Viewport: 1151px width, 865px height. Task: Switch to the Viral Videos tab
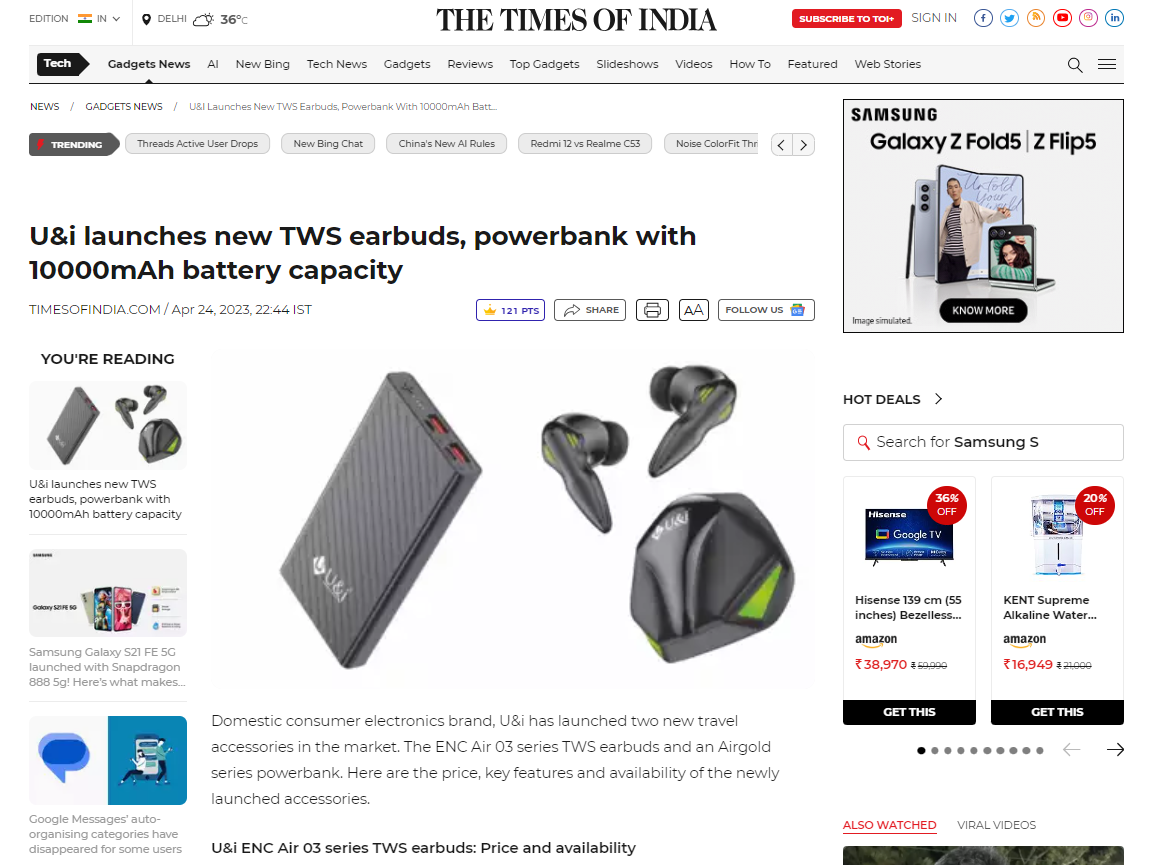pyautogui.click(x=996, y=825)
